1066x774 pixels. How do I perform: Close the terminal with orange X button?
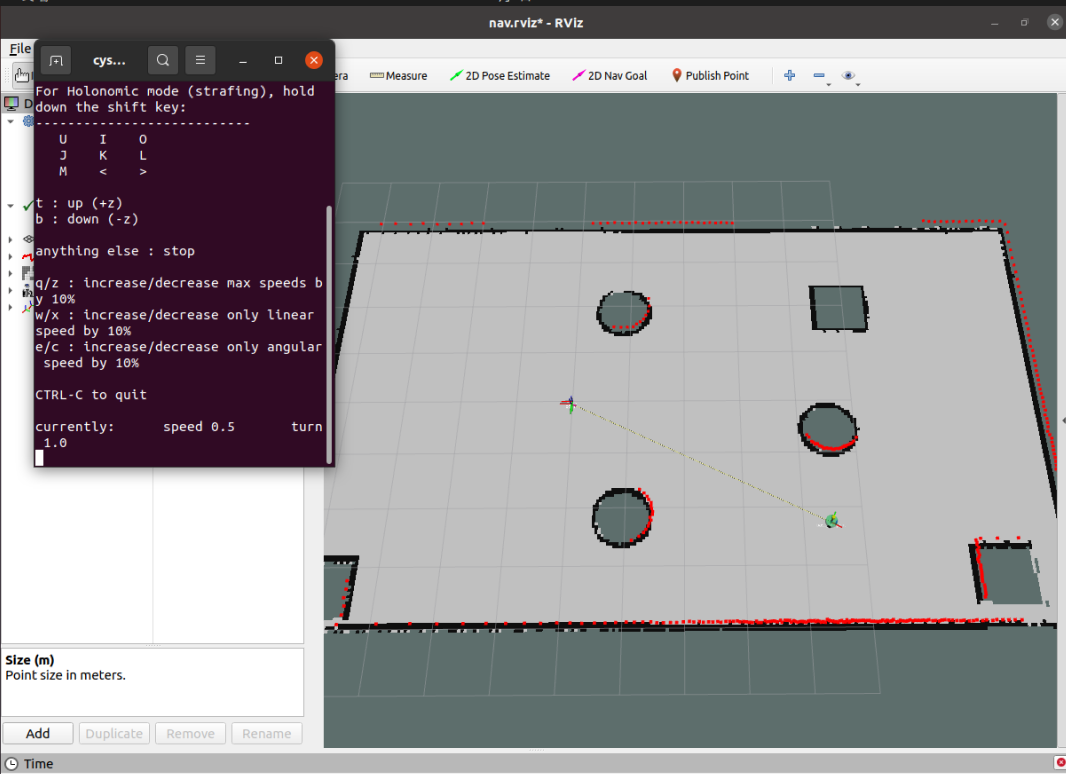[x=313, y=61]
